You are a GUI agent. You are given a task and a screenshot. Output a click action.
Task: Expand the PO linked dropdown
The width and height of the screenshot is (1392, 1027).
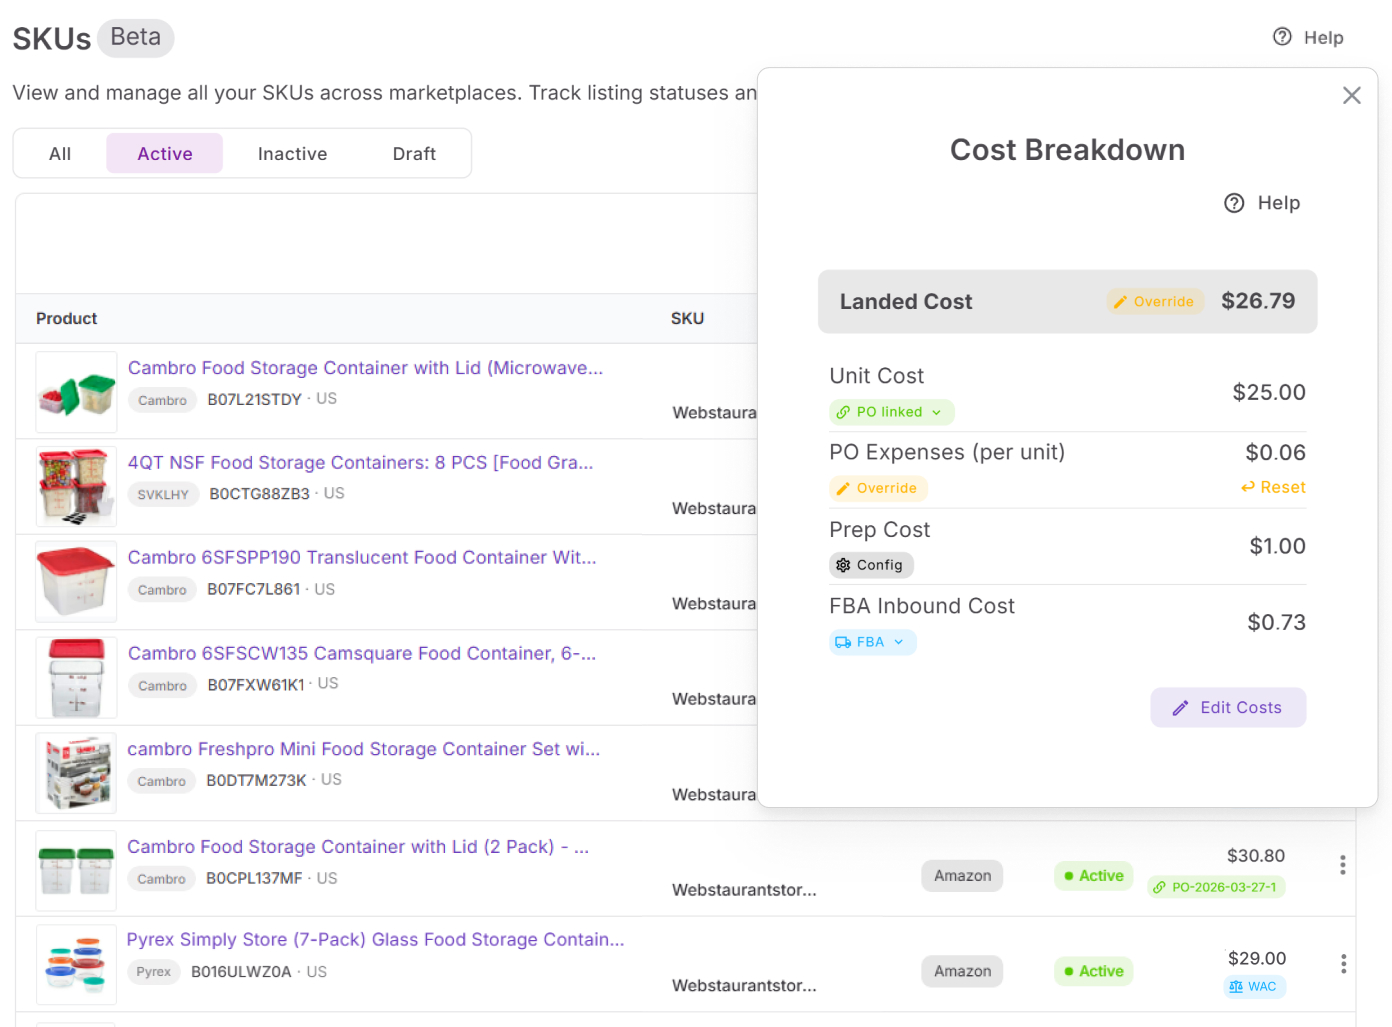coord(891,412)
